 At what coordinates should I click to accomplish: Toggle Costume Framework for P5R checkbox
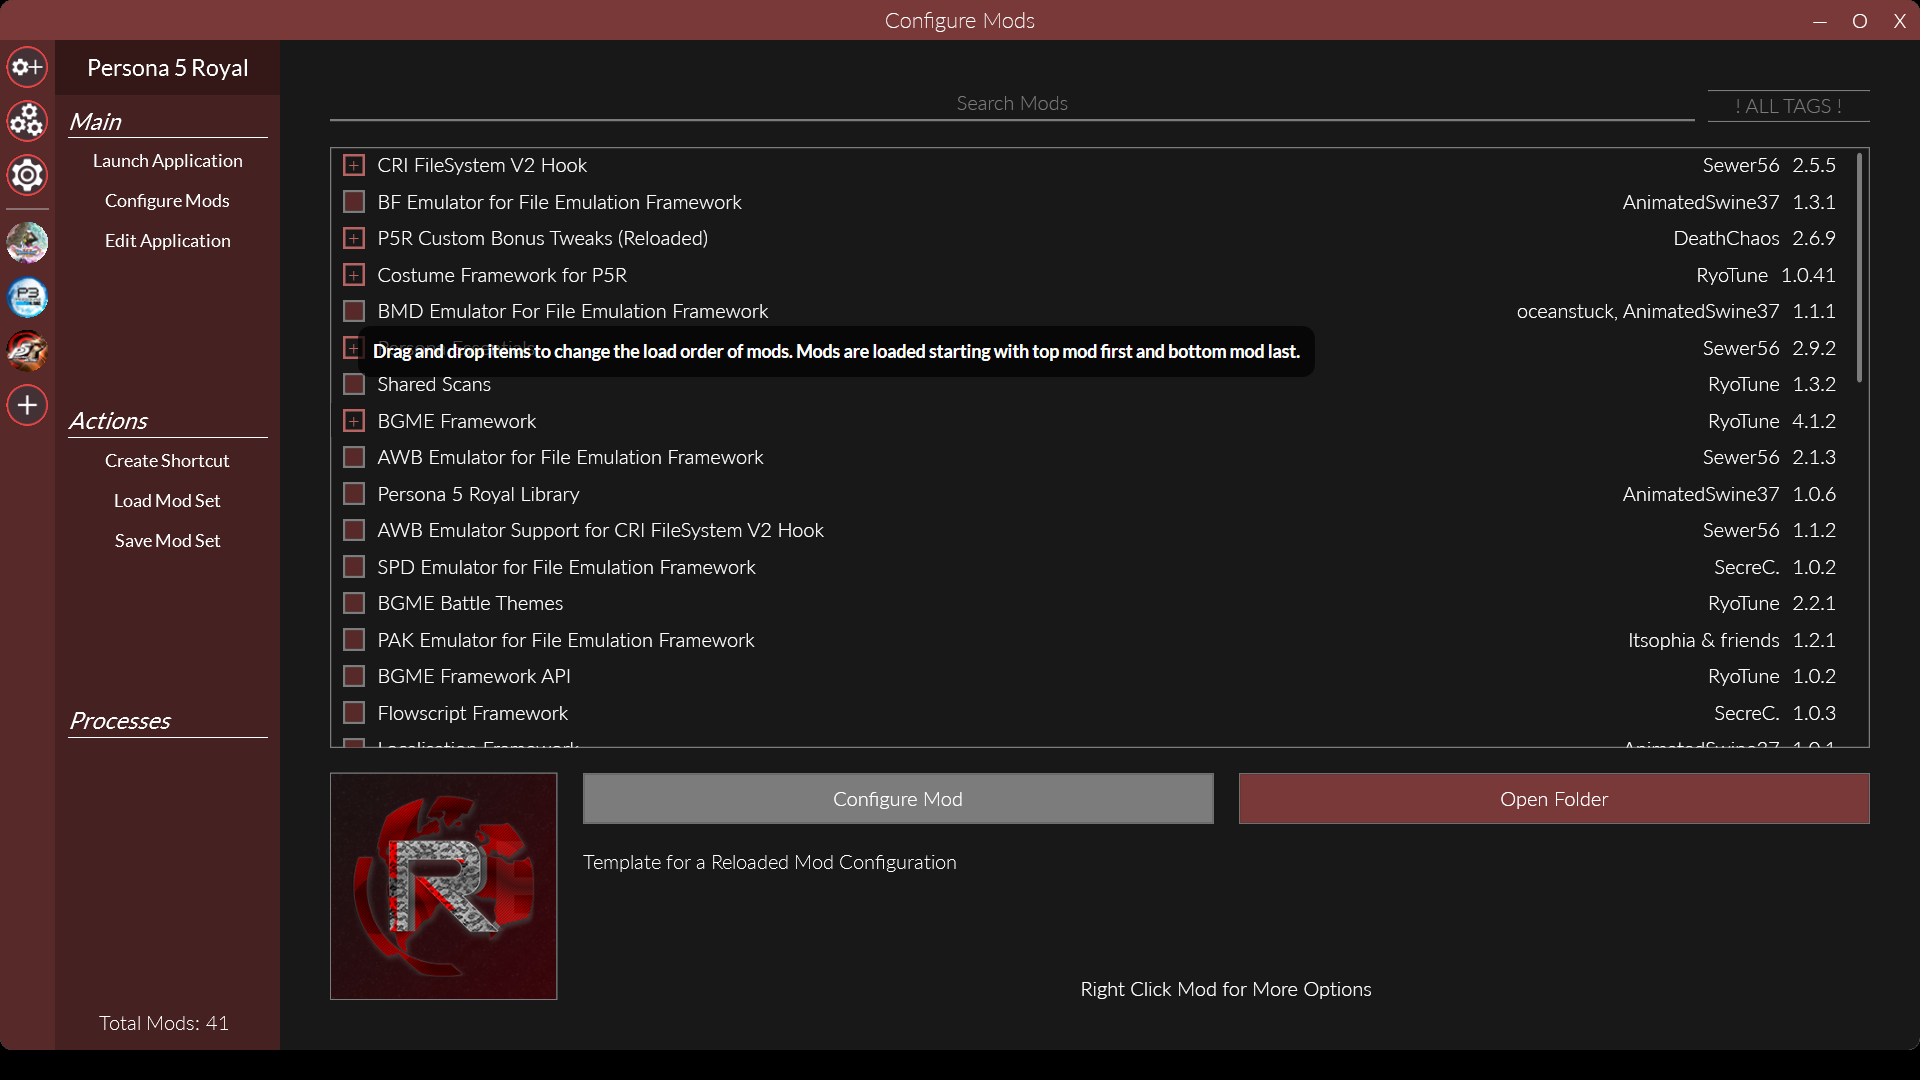(354, 275)
